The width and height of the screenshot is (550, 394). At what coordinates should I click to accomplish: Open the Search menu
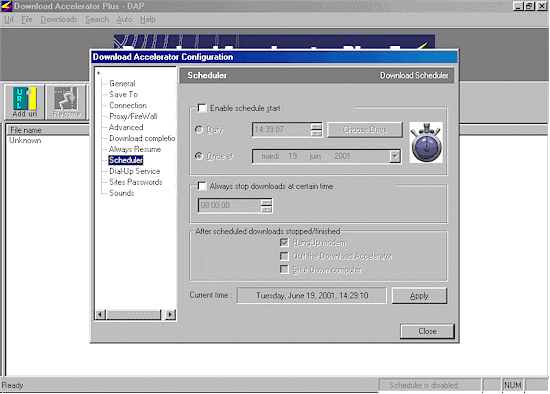(x=97, y=20)
